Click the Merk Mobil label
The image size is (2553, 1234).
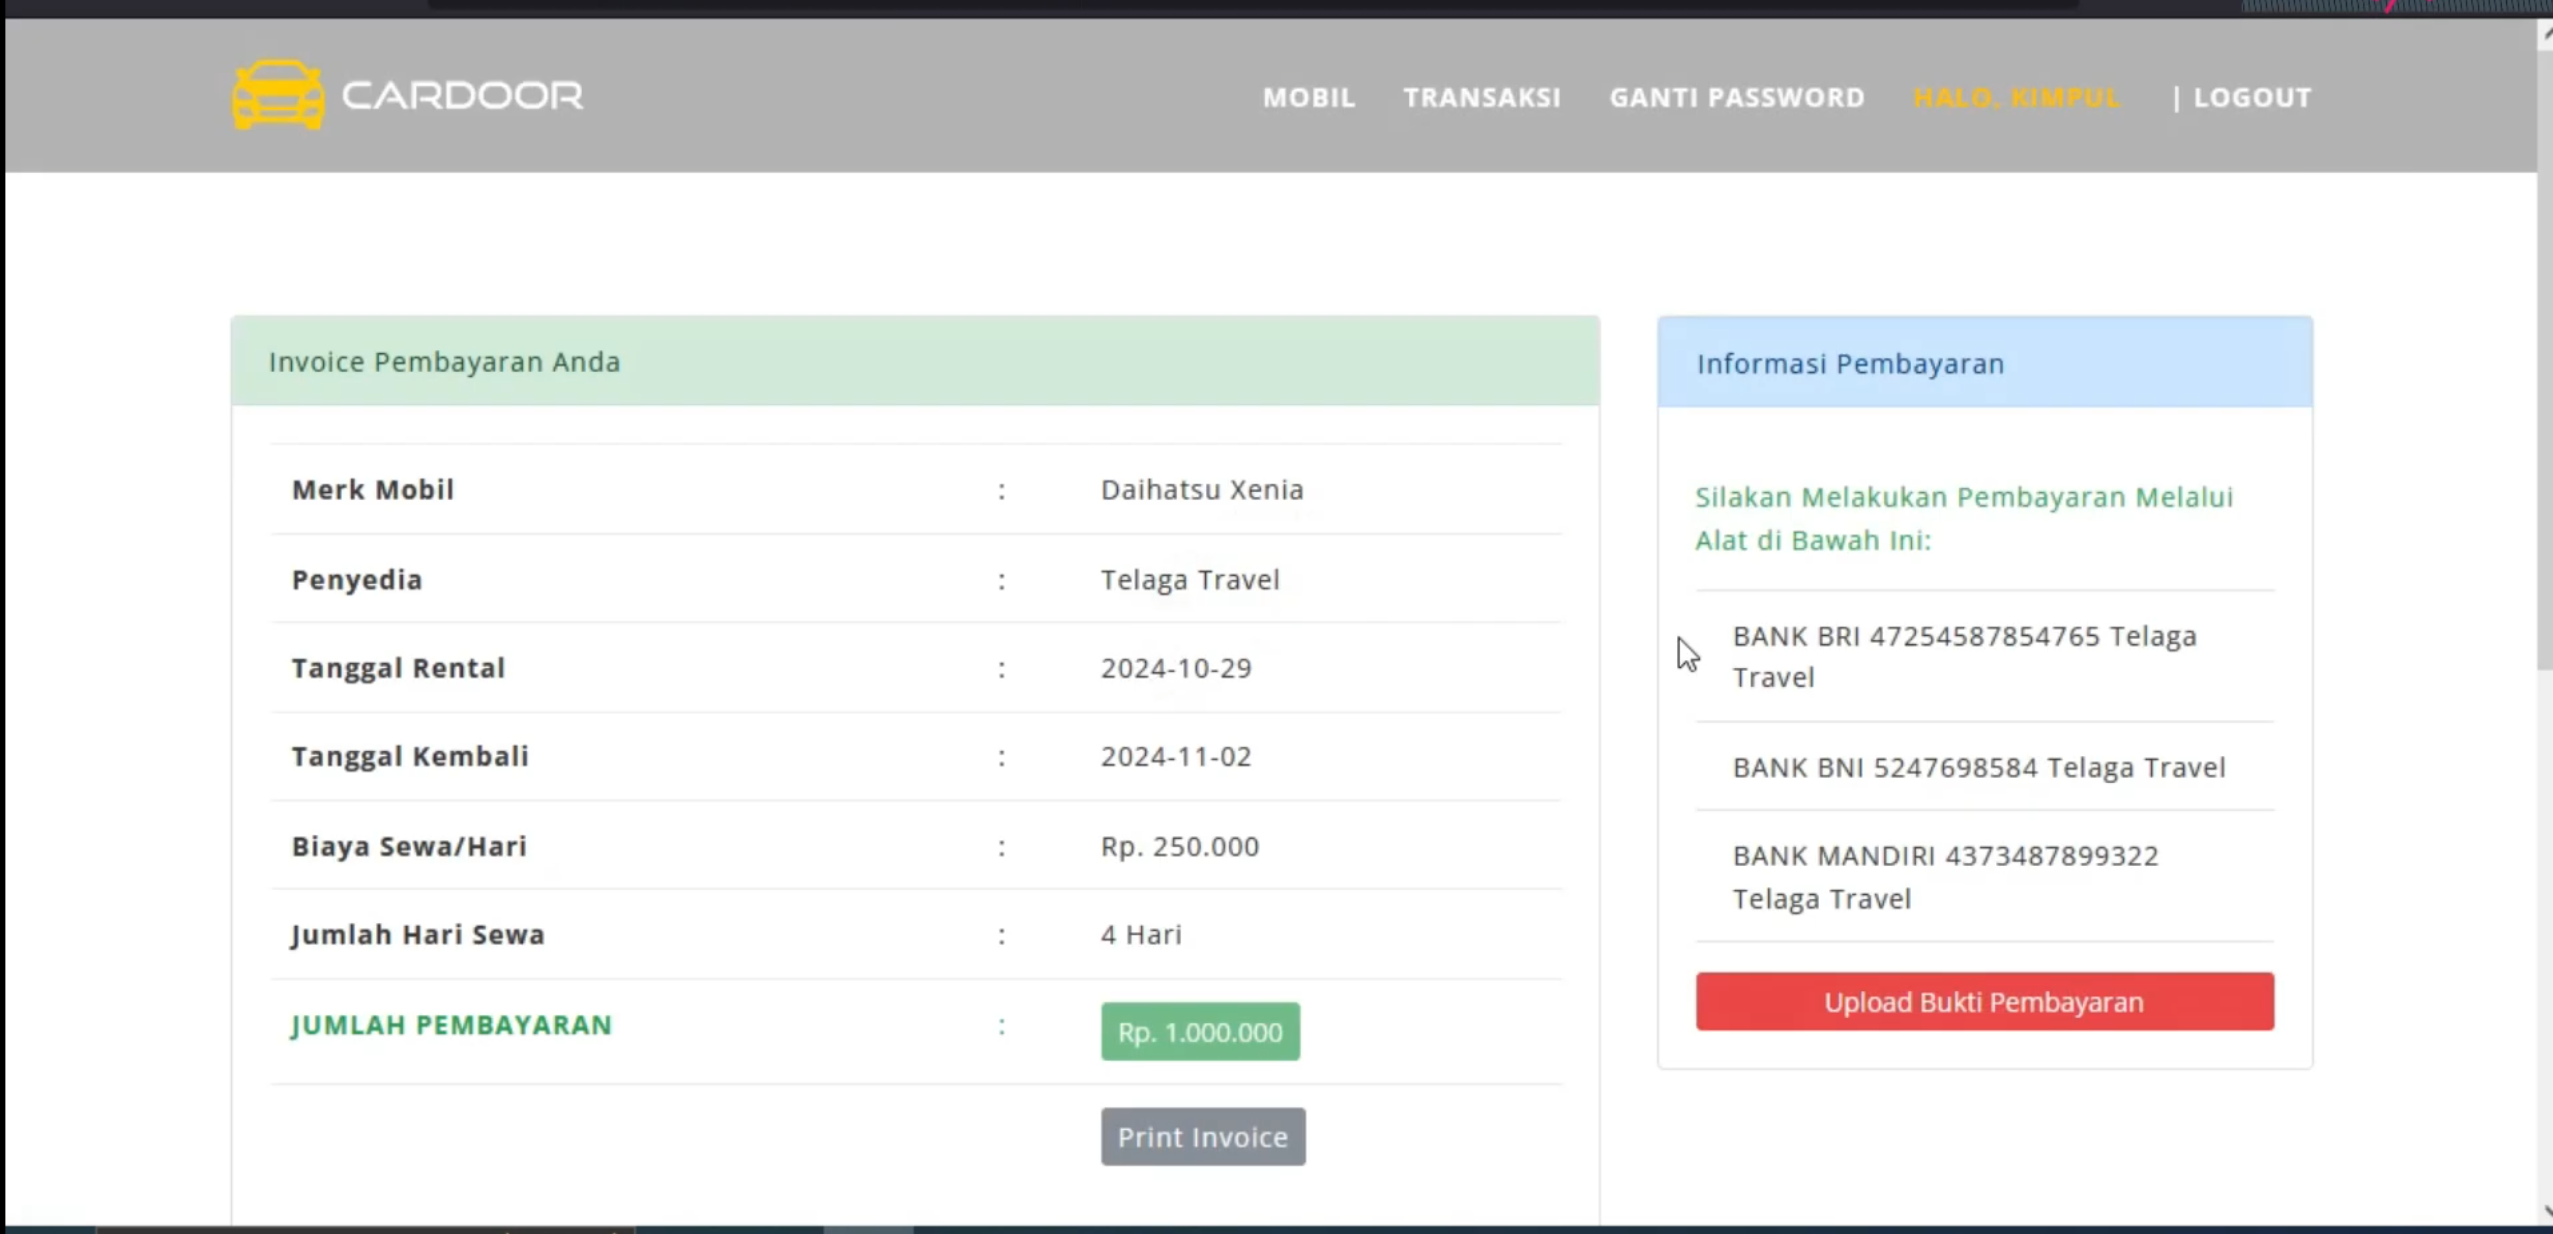point(373,489)
